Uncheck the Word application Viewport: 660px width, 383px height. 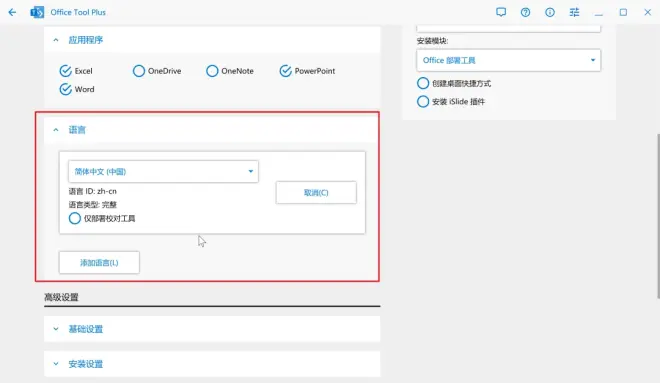(x=65, y=89)
